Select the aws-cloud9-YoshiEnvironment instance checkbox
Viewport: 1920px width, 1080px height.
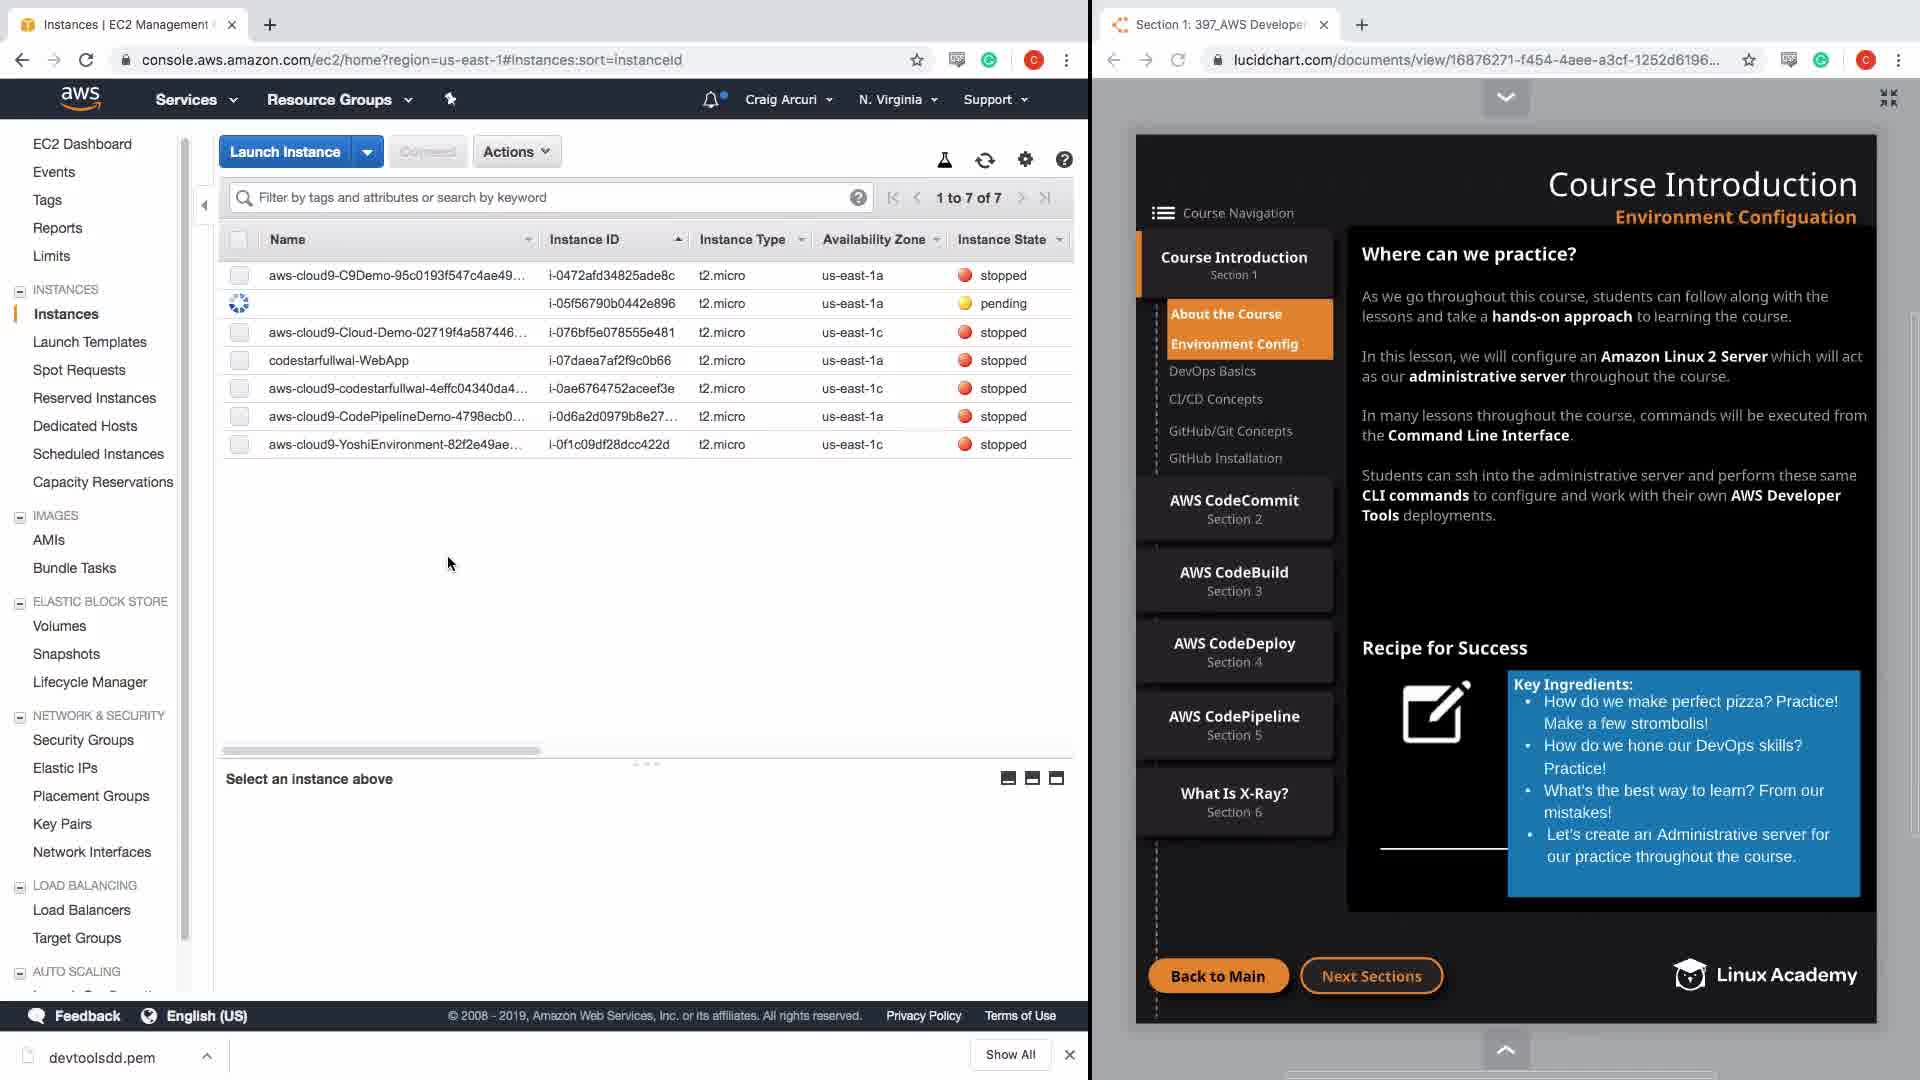239,444
